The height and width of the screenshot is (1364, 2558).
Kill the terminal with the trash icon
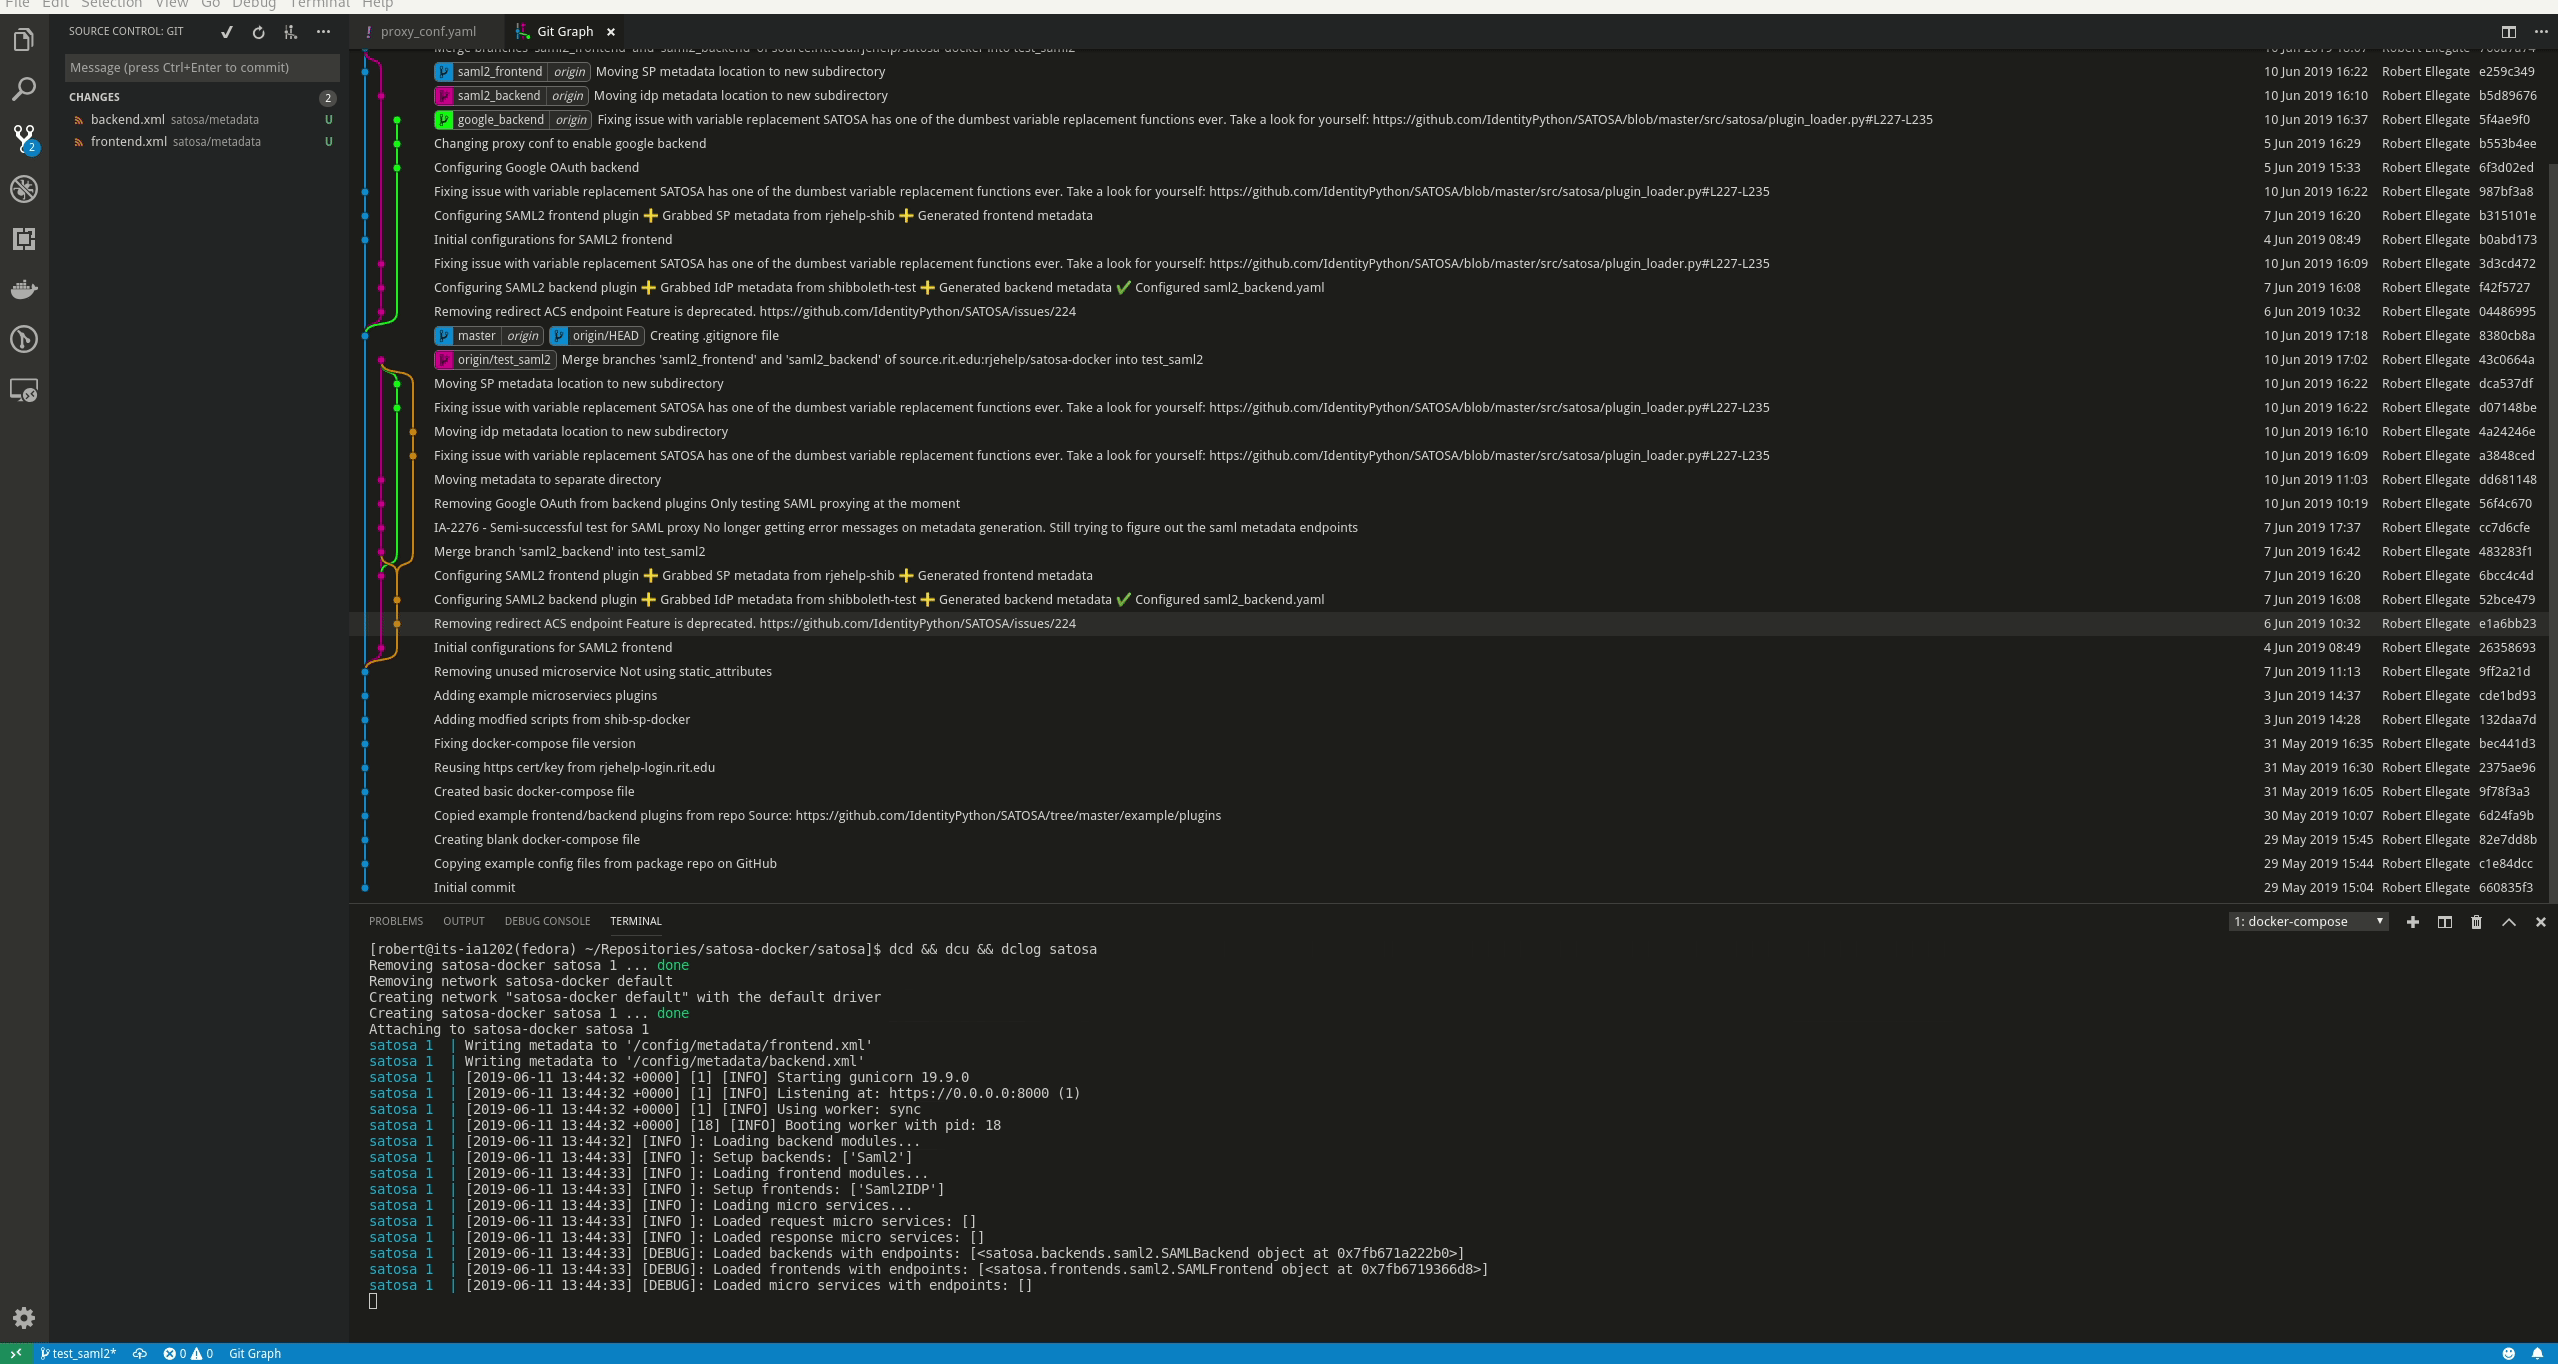click(x=2476, y=921)
